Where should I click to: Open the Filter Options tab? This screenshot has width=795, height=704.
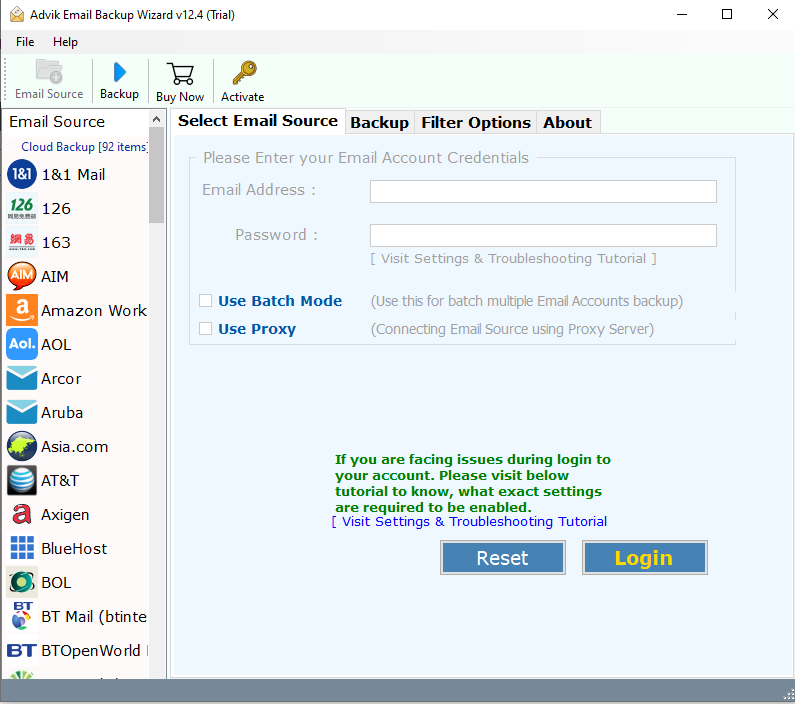pyautogui.click(x=476, y=123)
